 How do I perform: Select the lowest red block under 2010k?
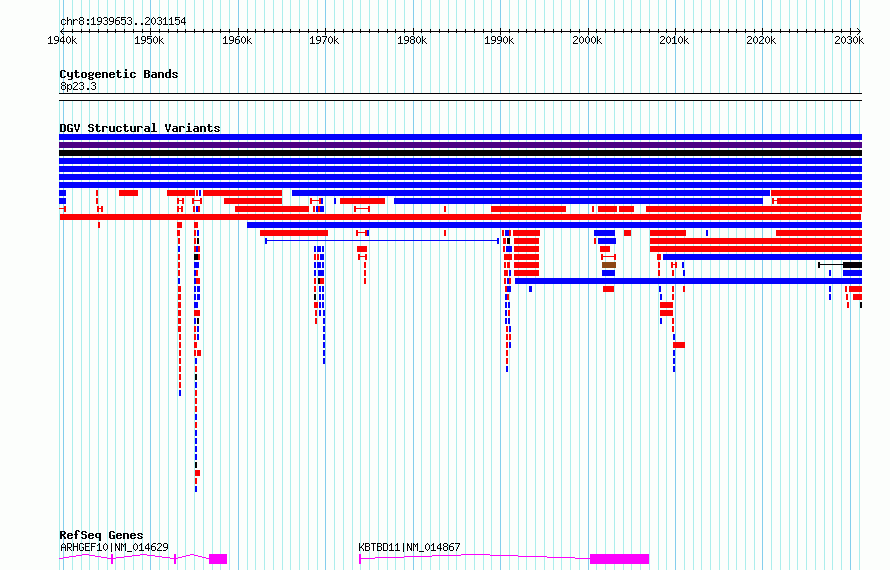pyautogui.click(x=679, y=345)
